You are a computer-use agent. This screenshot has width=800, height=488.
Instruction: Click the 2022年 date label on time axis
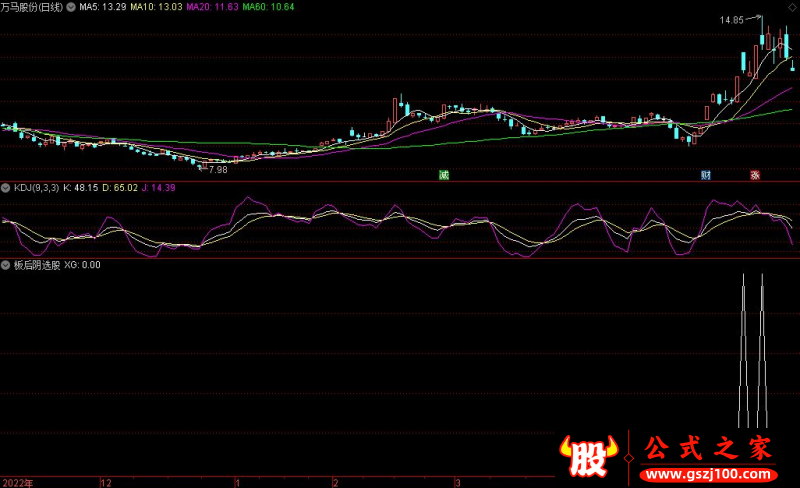click(x=17, y=482)
